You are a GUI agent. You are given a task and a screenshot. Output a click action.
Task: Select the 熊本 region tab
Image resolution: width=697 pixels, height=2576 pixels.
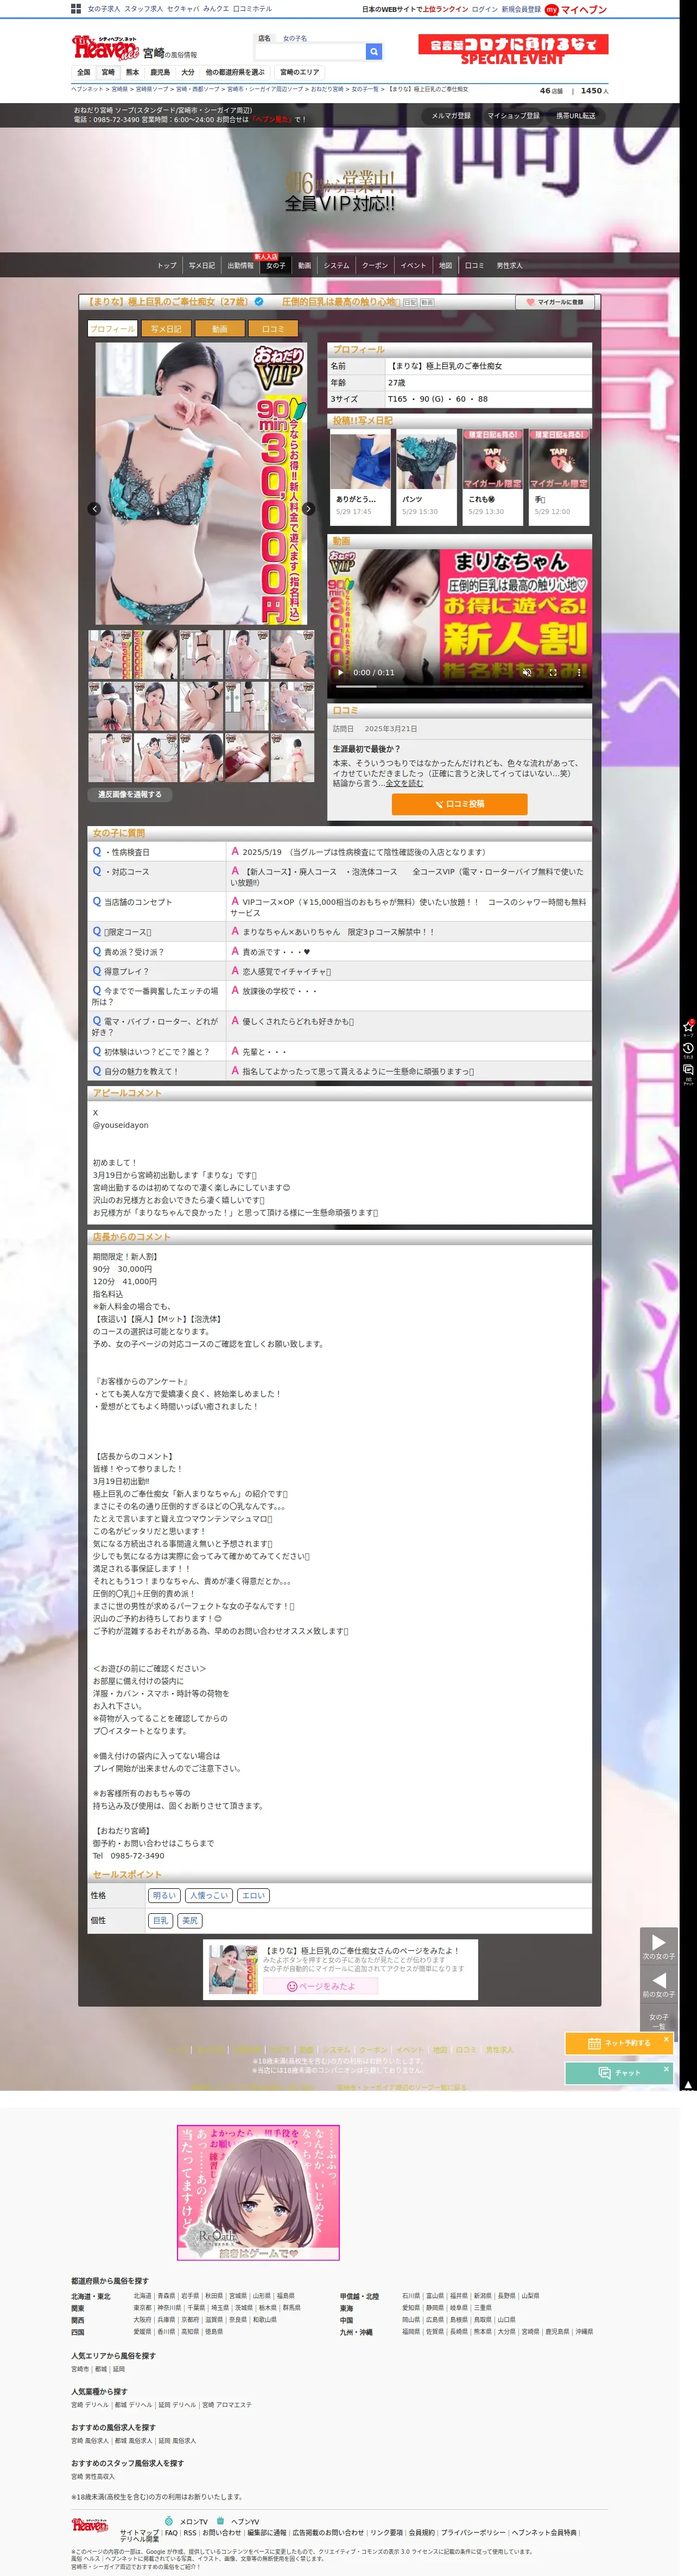[x=132, y=72]
